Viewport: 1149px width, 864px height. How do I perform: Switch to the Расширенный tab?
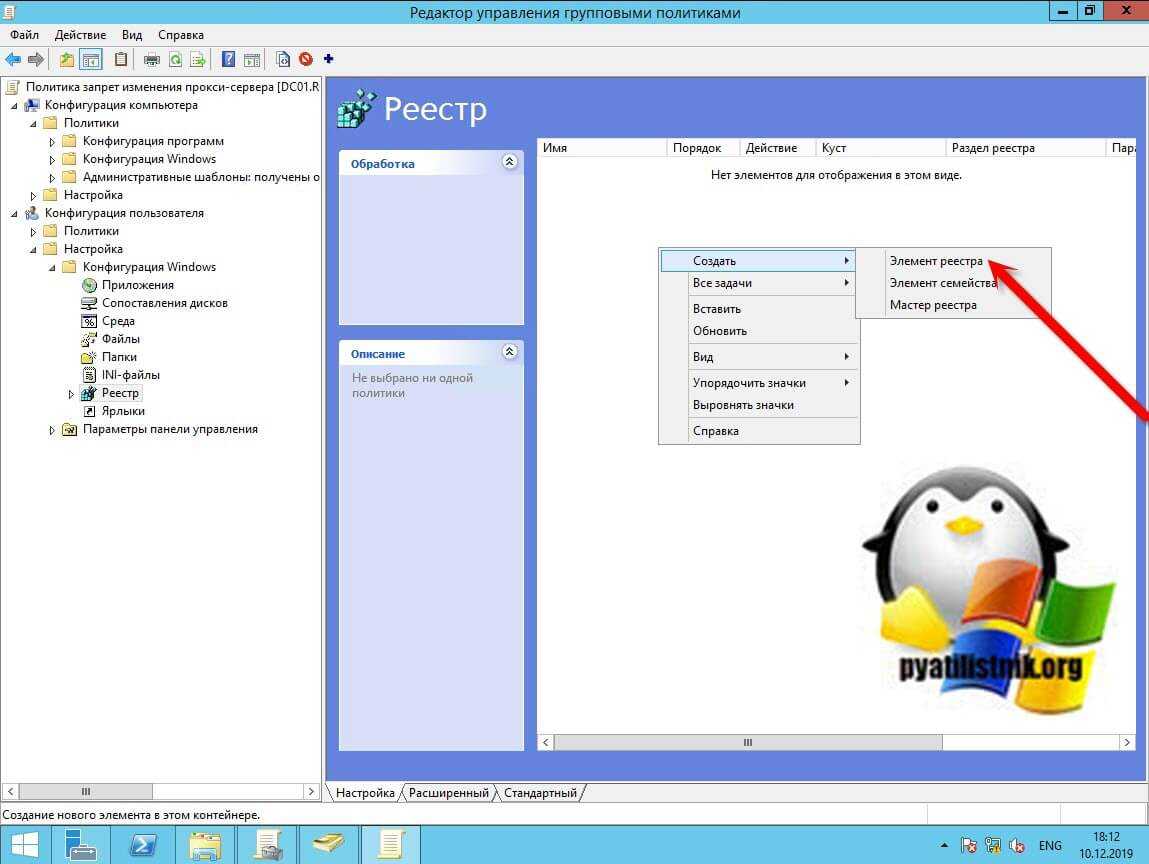[449, 793]
